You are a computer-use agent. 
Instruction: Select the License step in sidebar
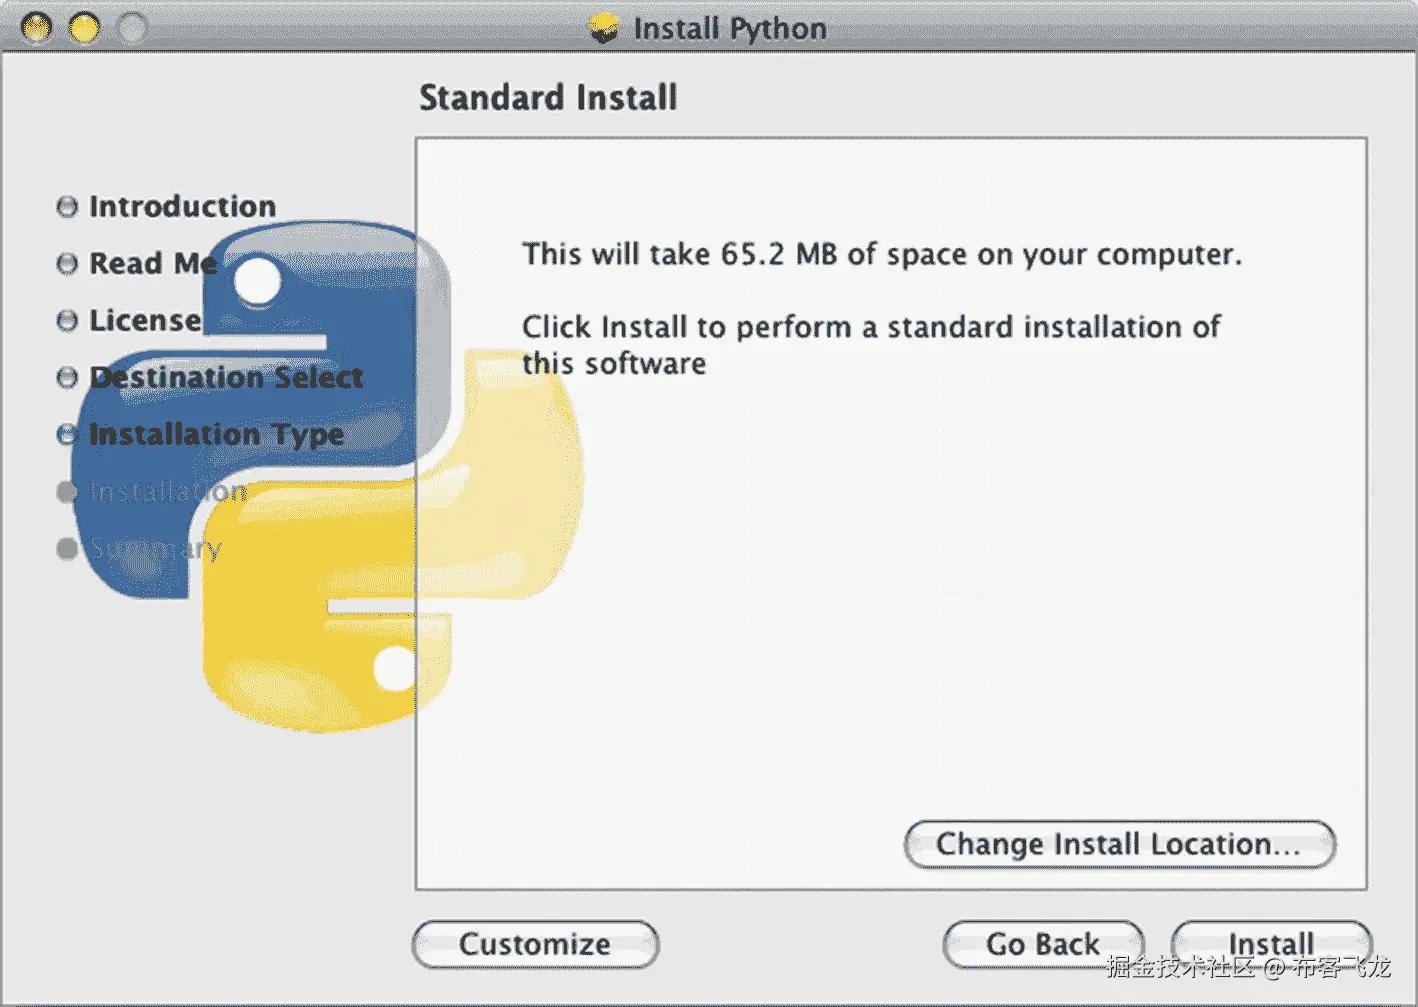click(144, 320)
